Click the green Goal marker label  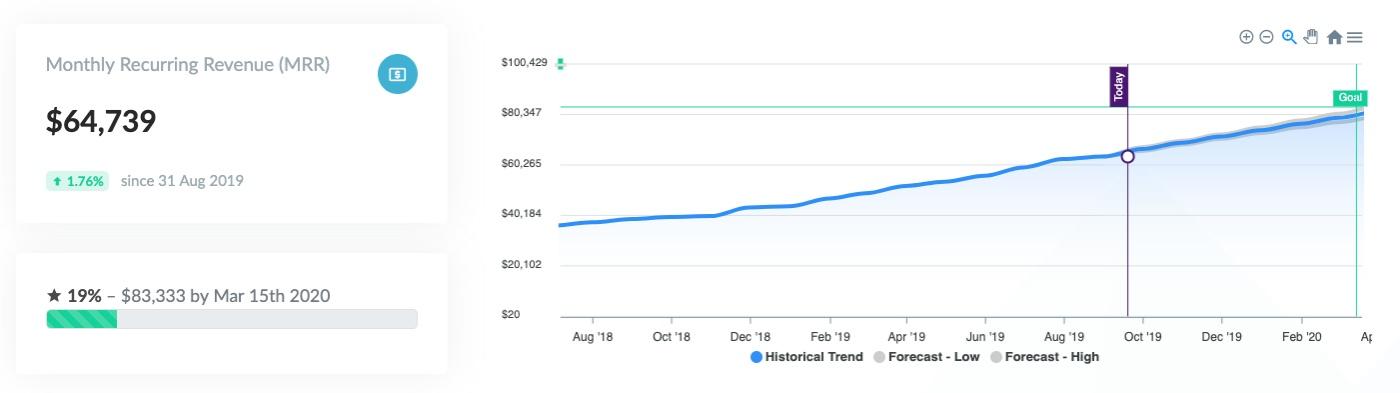click(x=1350, y=98)
